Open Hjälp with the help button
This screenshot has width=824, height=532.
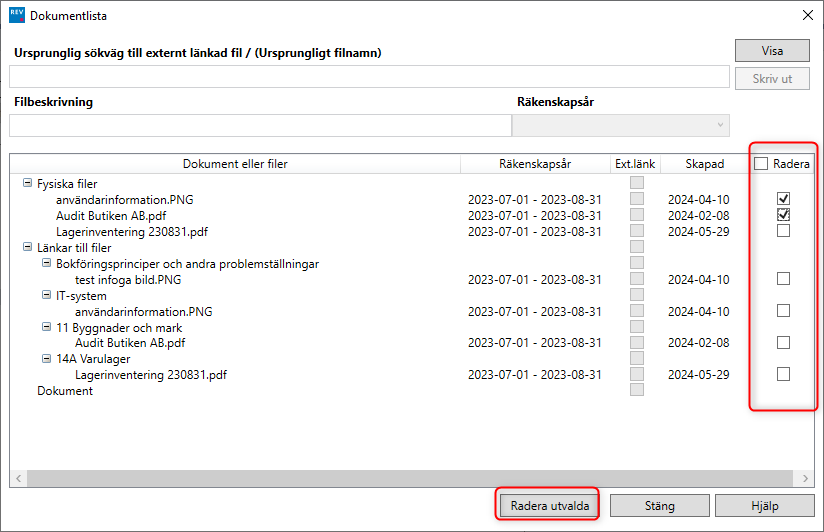(765, 506)
